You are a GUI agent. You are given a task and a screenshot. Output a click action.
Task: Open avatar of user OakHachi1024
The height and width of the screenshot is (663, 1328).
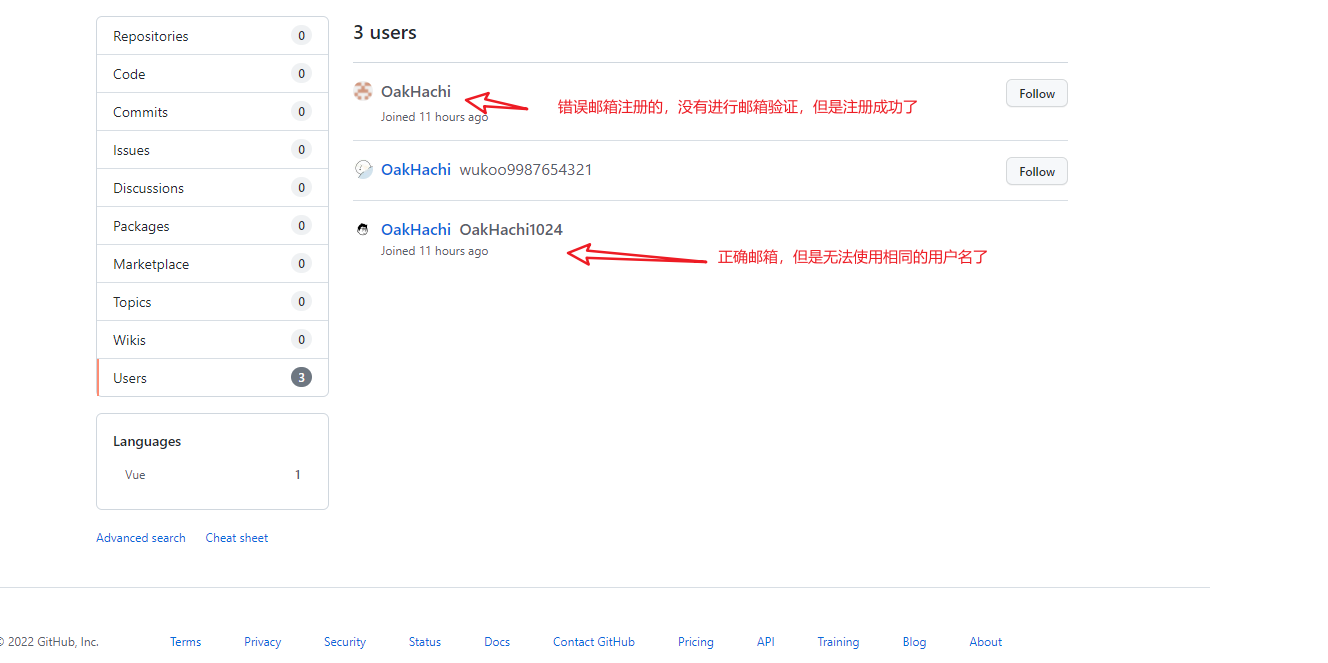[x=363, y=229]
